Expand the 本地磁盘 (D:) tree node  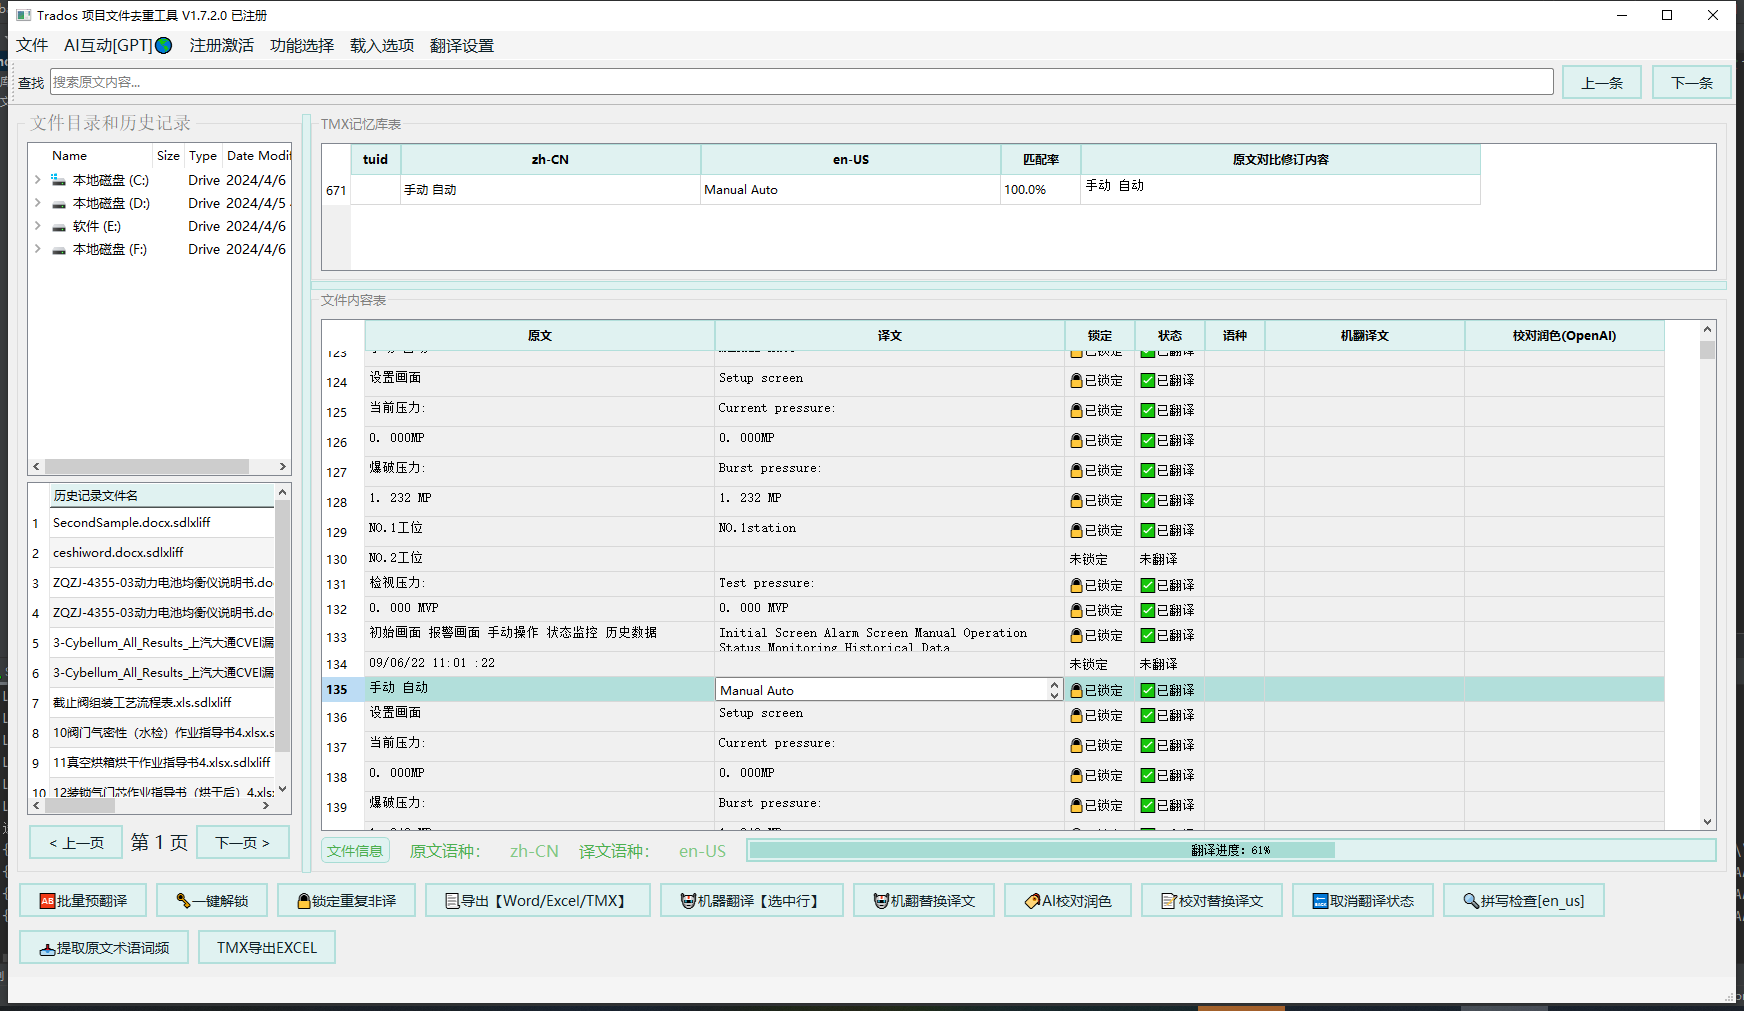point(37,203)
